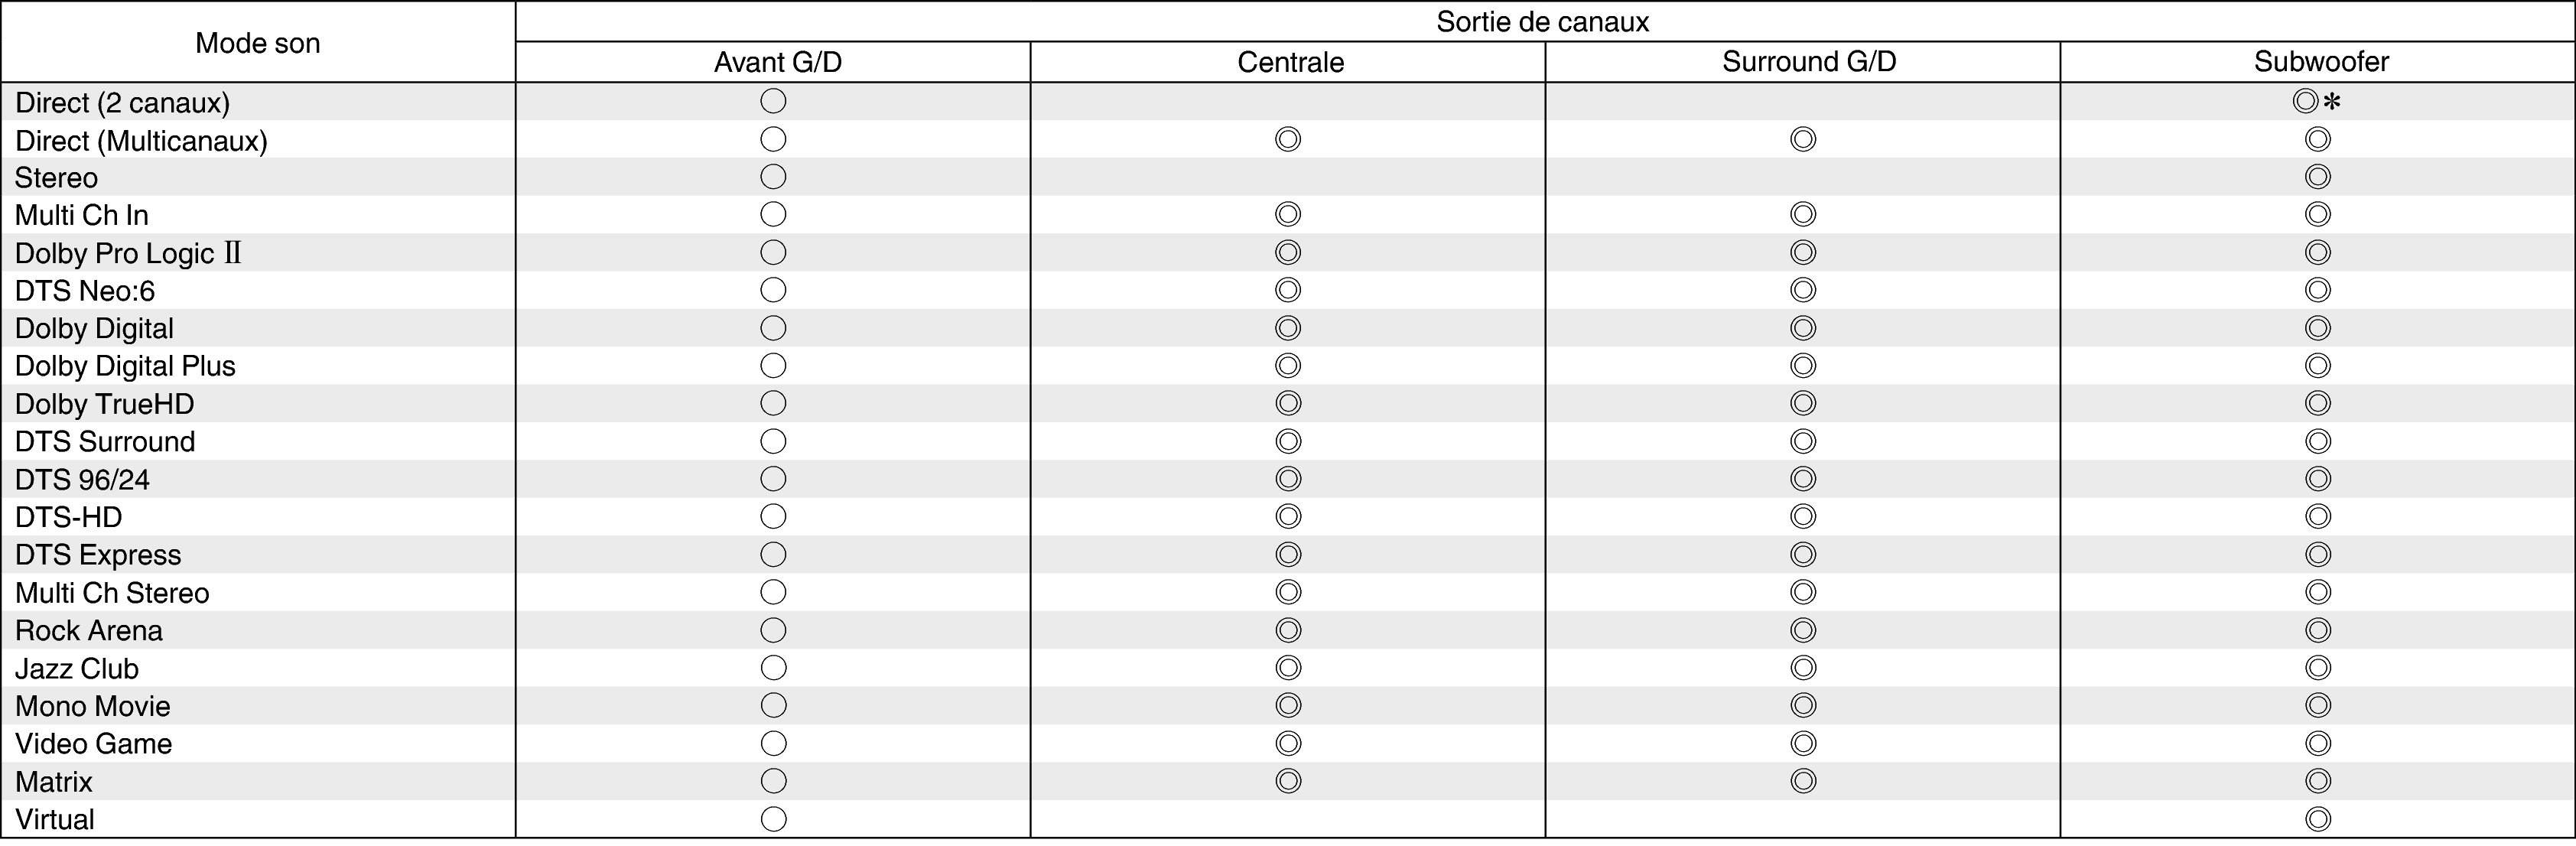Click the Avant G/D circle for Dolby TrueHD
The width and height of the screenshot is (2576, 846).
tap(773, 403)
